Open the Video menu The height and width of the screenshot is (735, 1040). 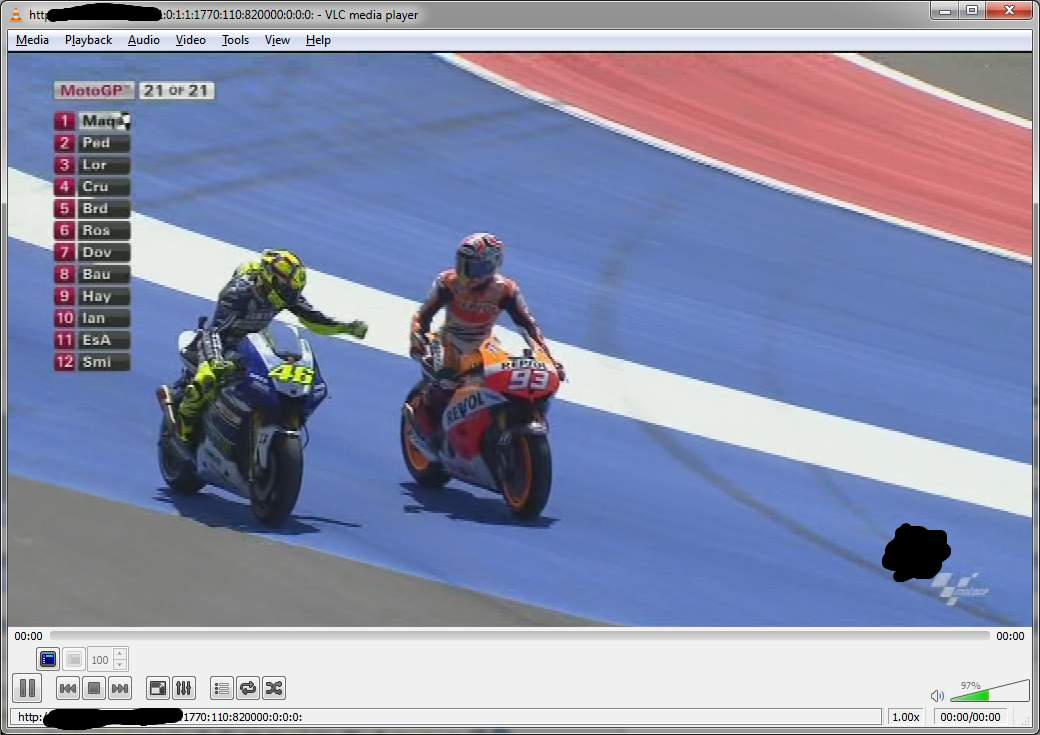point(190,40)
